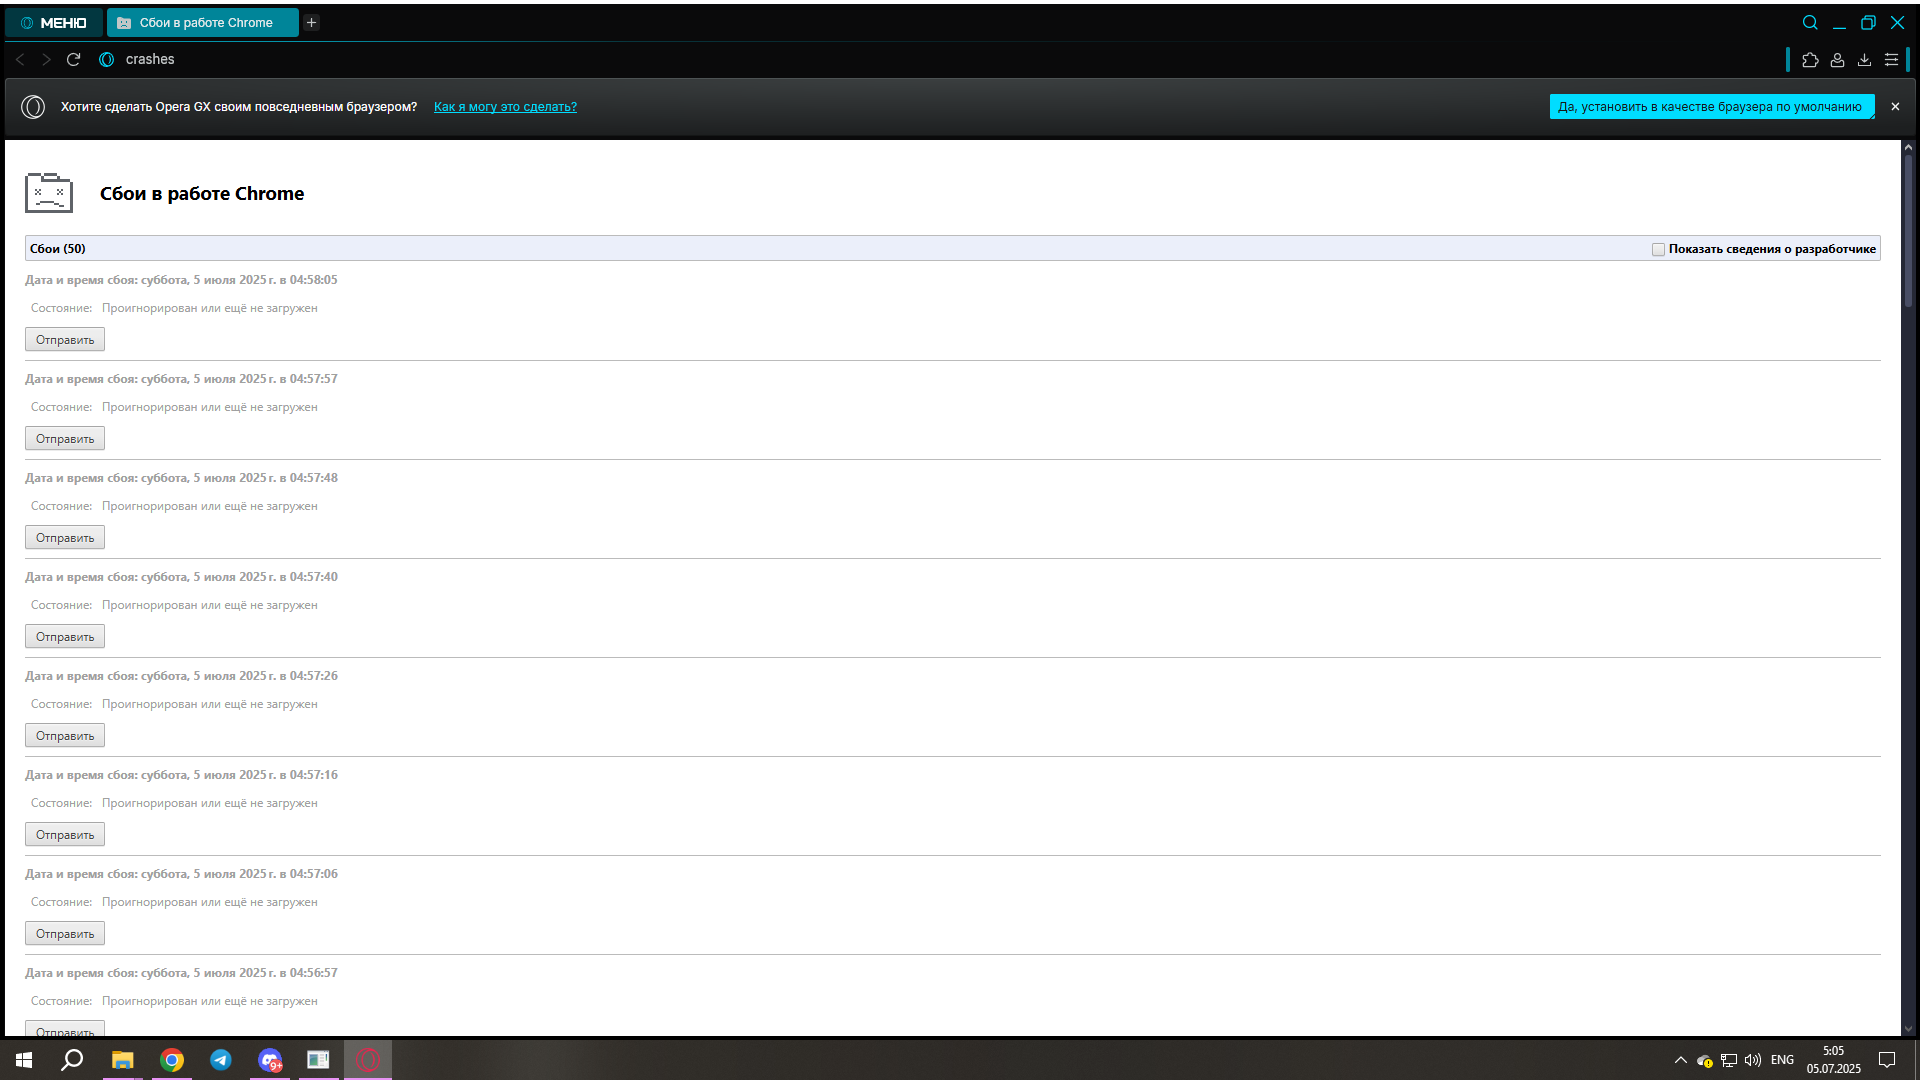Open Google Chrome from taskbar
Screen dimensions: 1920x1080
(x=172, y=1060)
